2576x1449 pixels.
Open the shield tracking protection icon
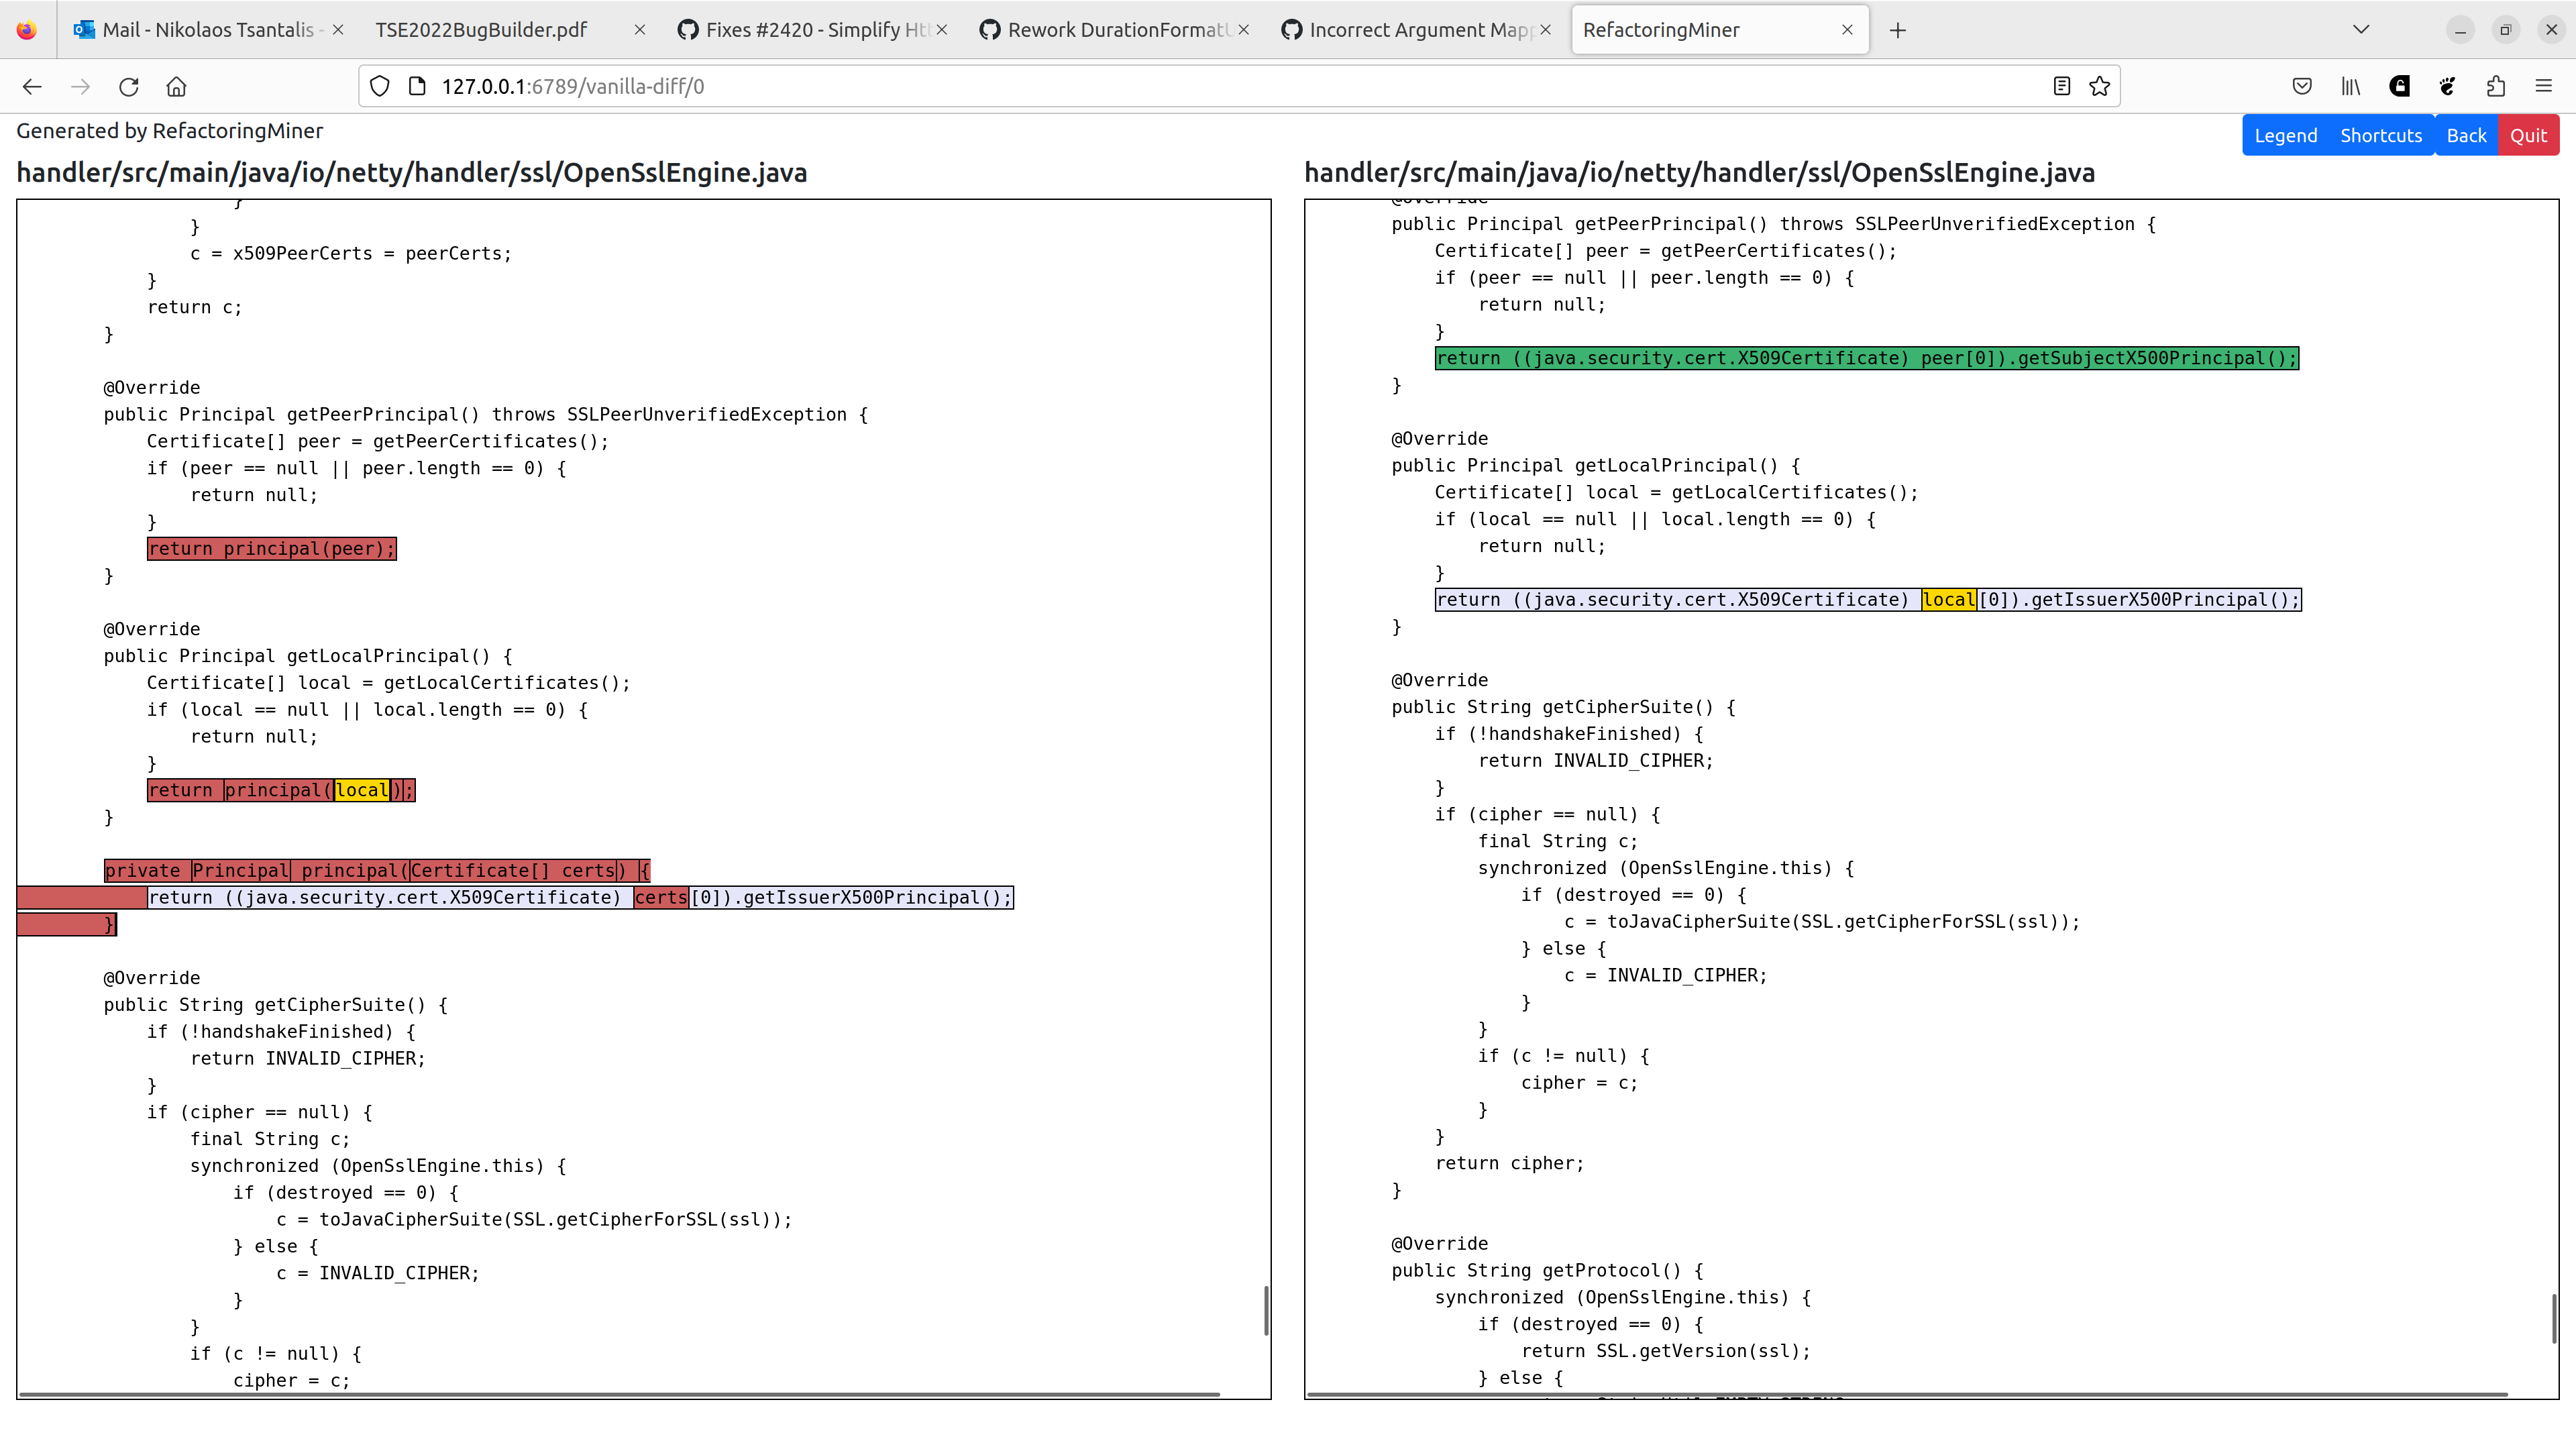coord(379,86)
